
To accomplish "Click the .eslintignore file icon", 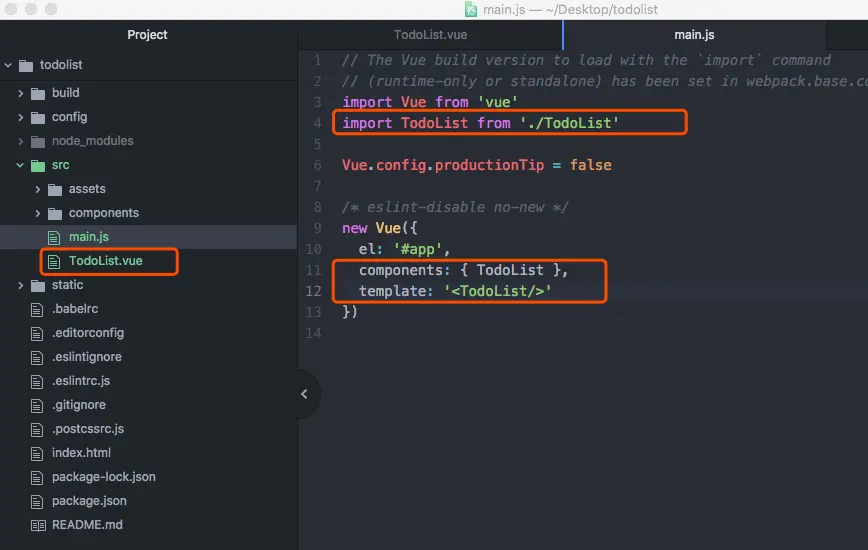I will [37, 357].
